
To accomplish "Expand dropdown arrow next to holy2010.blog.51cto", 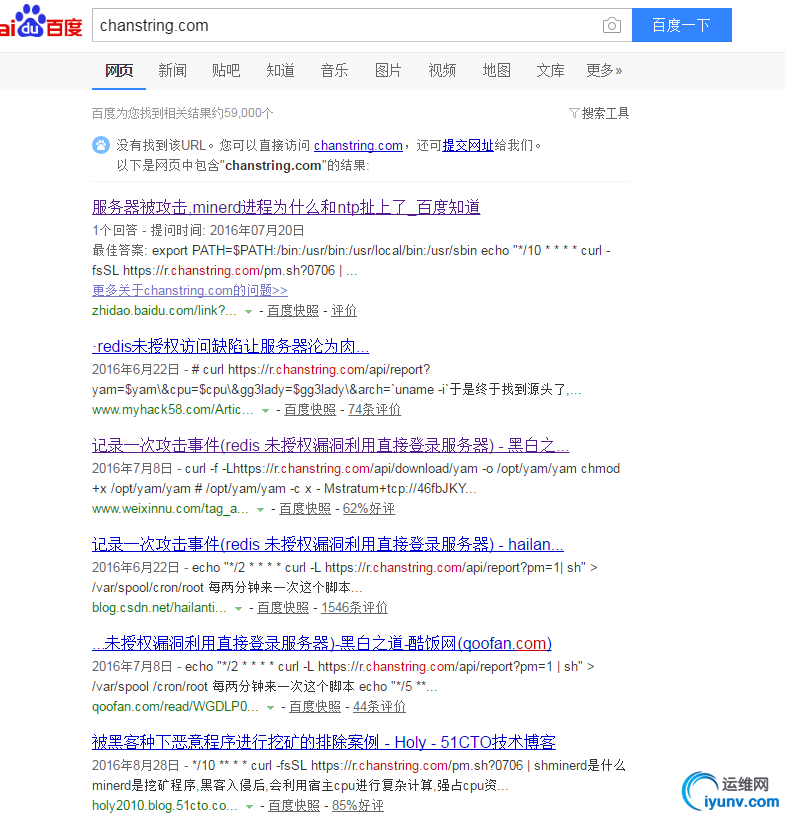I will tap(249, 807).
